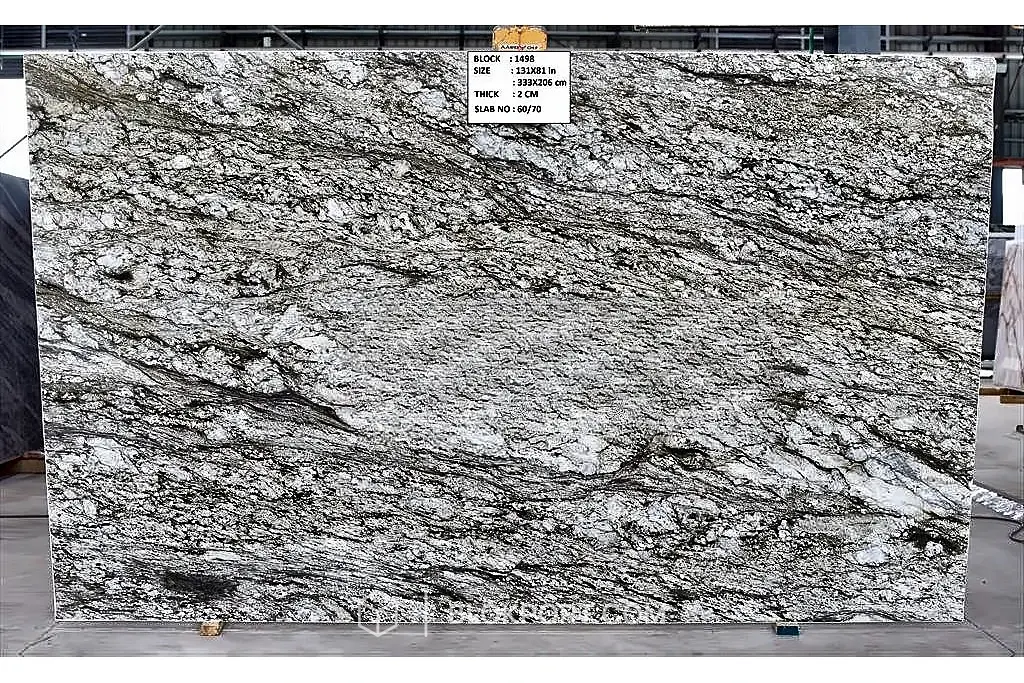Click the blue support block under slab
This screenshot has height=683, width=1024.
coord(787,630)
